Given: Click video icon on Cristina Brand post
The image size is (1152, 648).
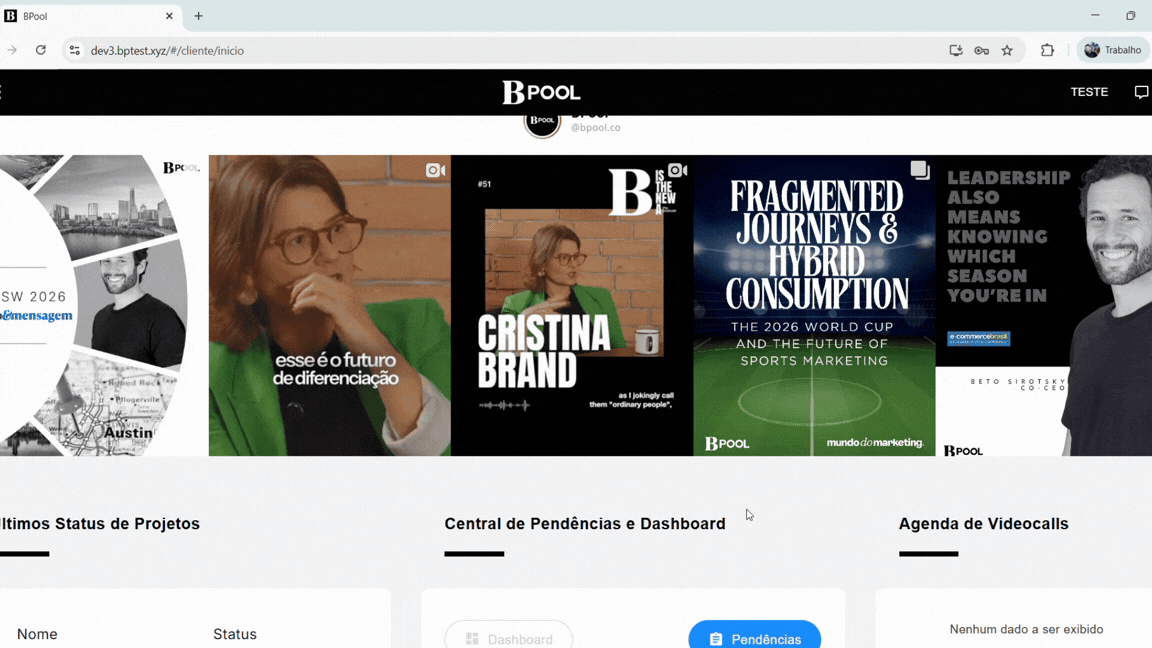Looking at the screenshot, I should tap(677, 170).
